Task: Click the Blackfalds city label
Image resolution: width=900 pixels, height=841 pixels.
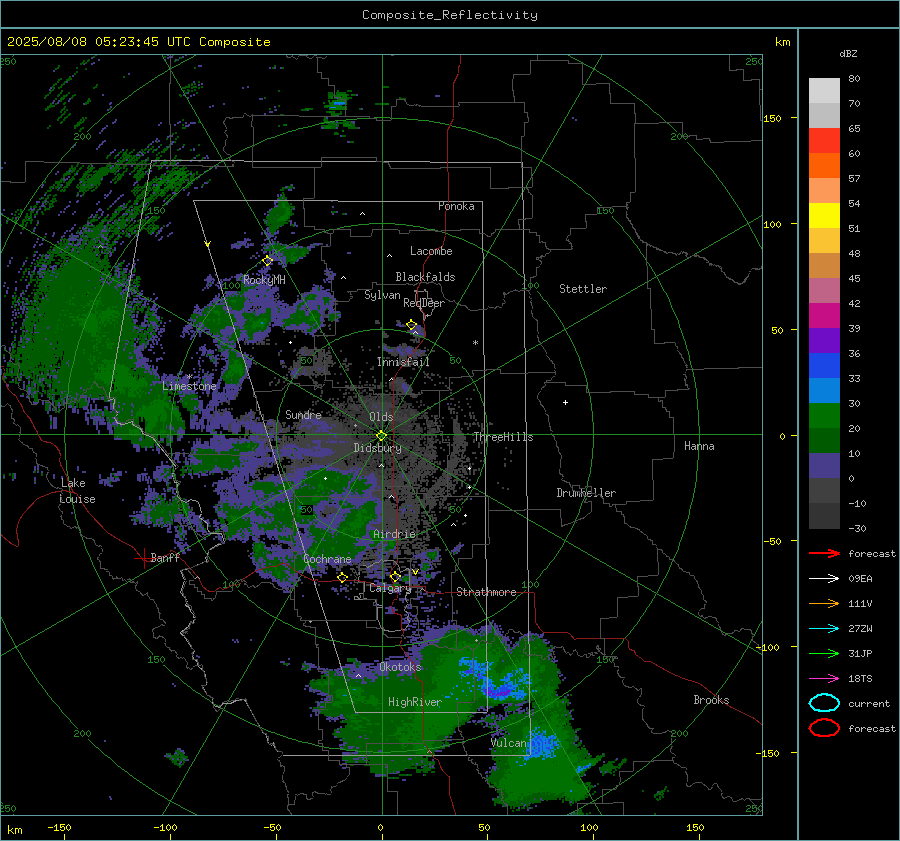Action: point(425,277)
